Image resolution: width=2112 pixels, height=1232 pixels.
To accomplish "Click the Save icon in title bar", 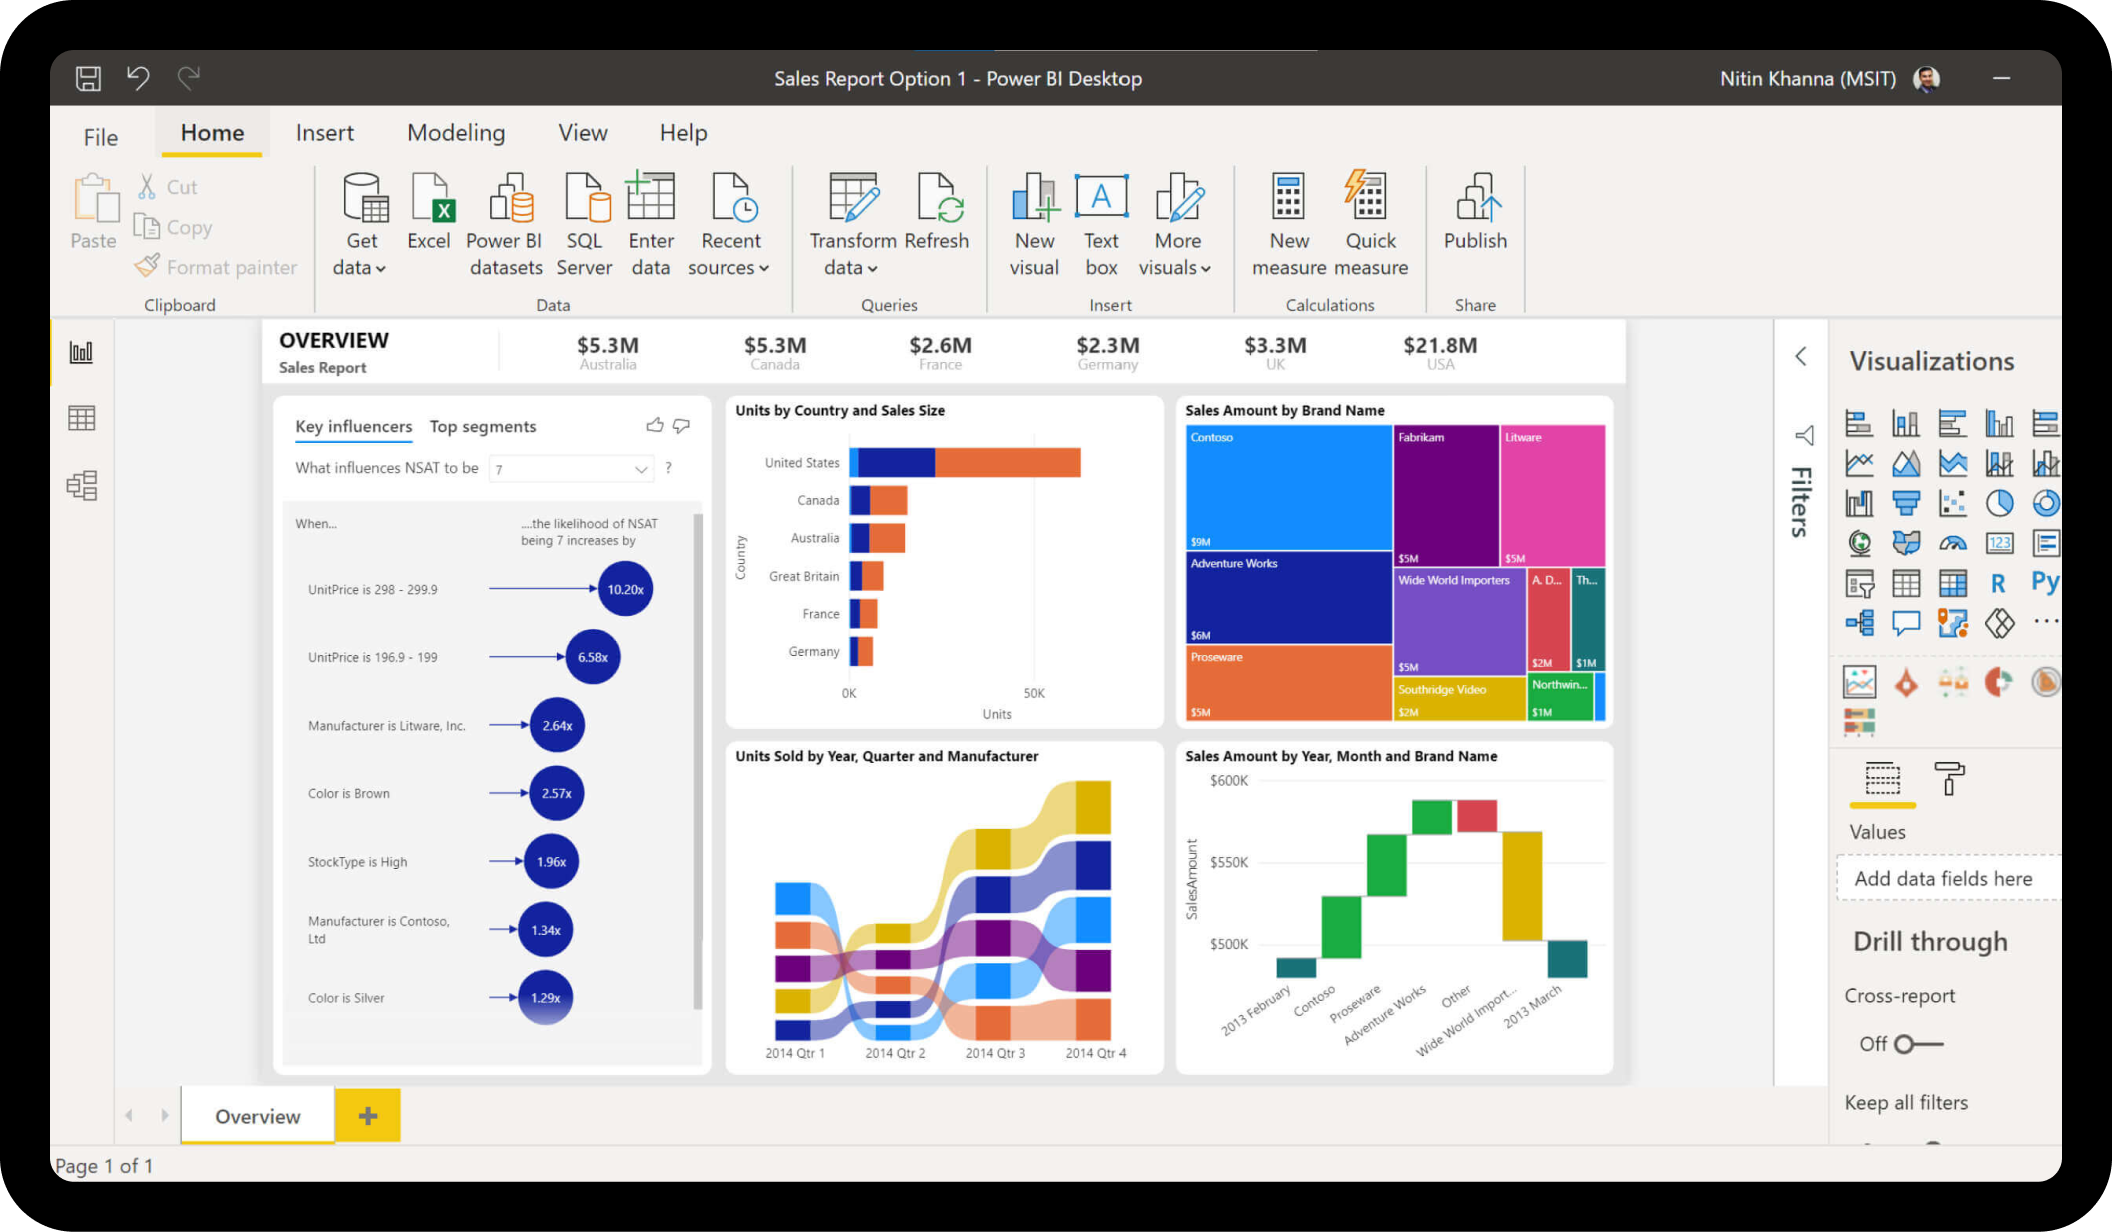I will [88, 78].
